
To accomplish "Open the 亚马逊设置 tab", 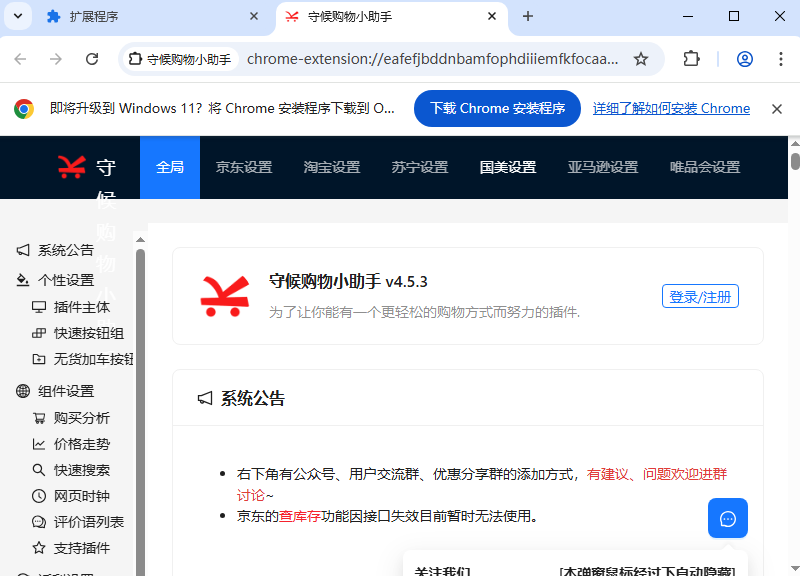I will pos(603,167).
